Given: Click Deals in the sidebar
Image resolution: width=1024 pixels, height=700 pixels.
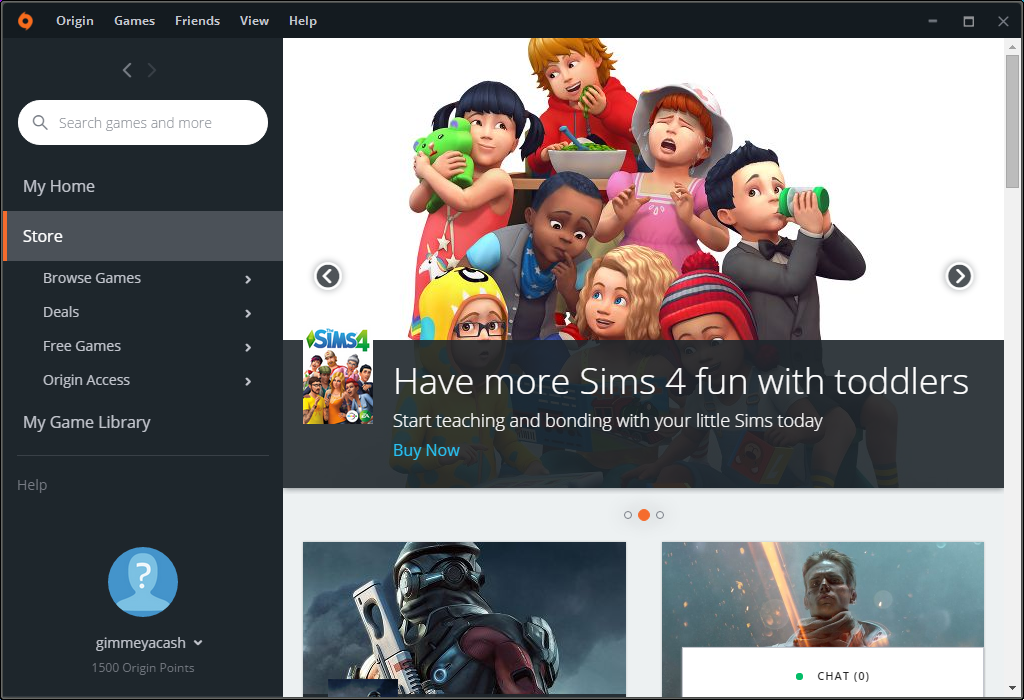Looking at the screenshot, I should click(x=61, y=312).
